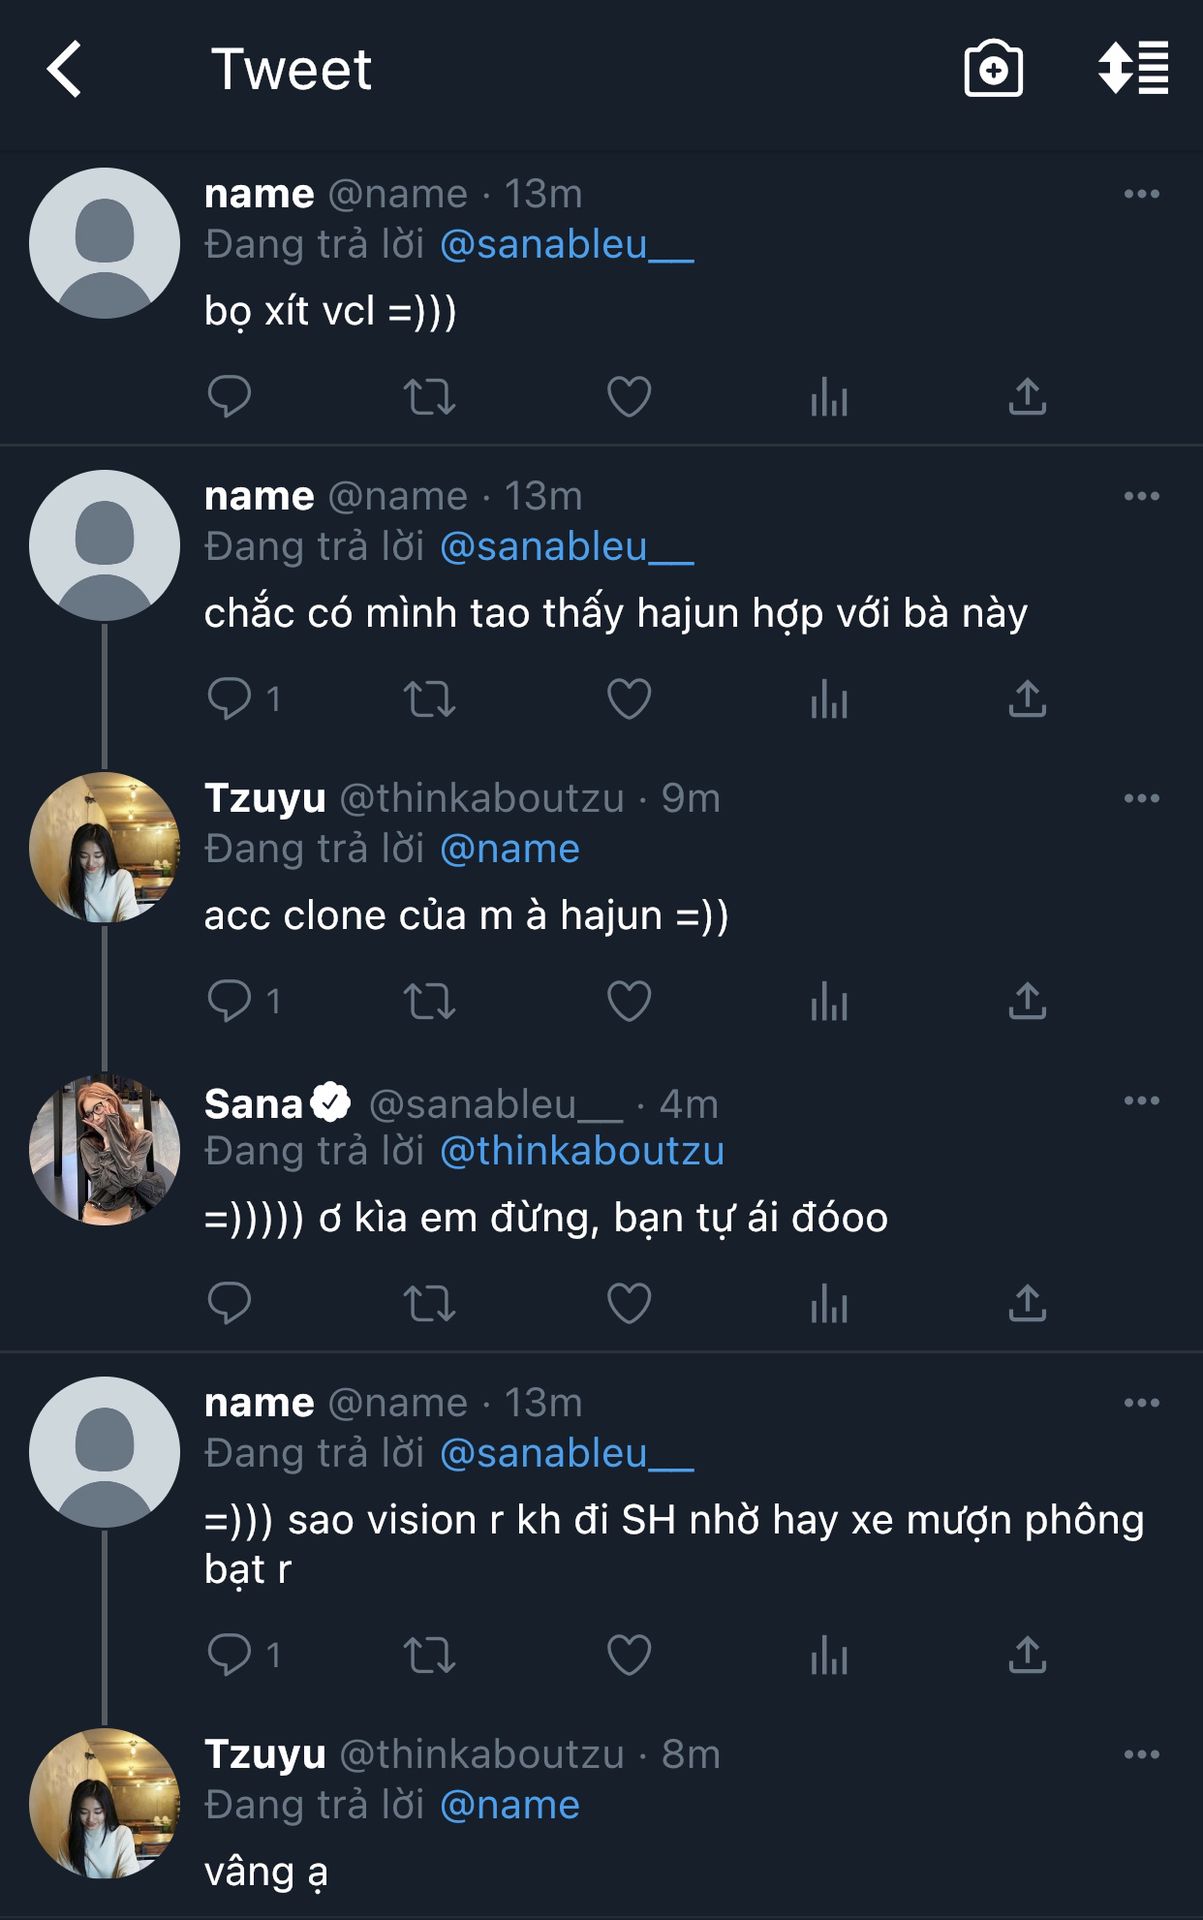This screenshot has width=1203, height=1920.
Task: Tap the camera add-photo icon in header
Action: tap(993, 69)
